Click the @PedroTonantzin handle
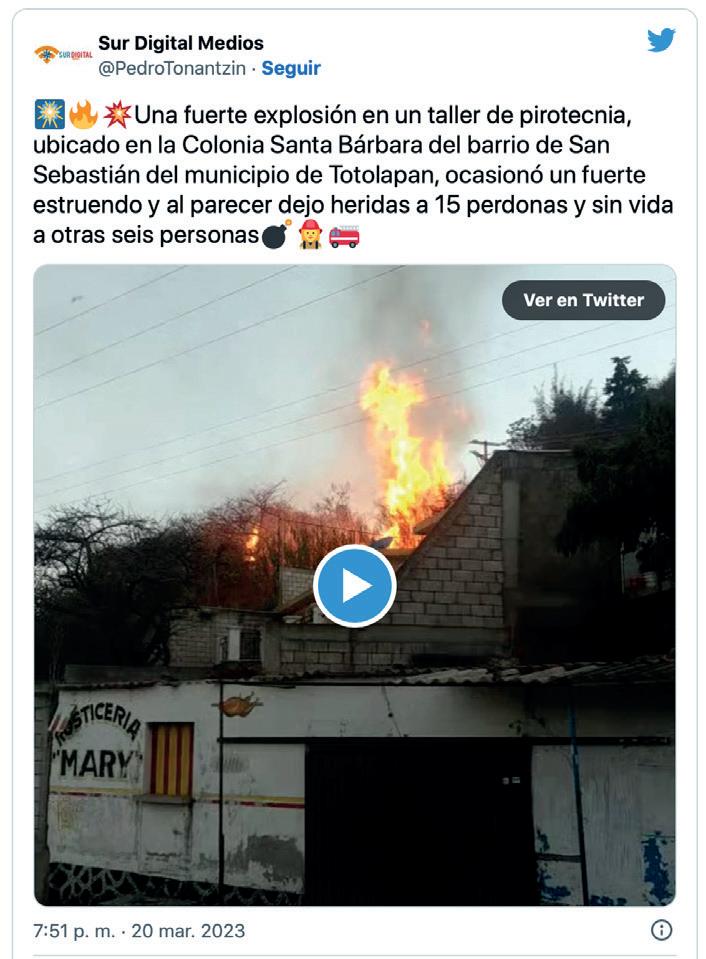This screenshot has height=959, width=706. click(x=172, y=68)
